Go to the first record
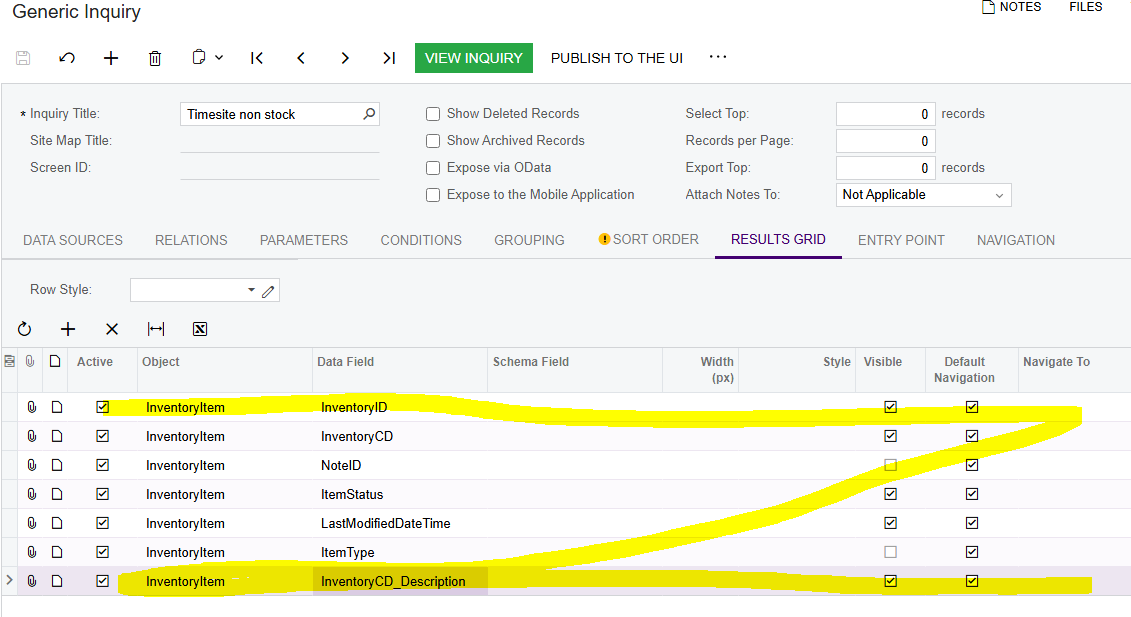Image resolution: width=1131 pixels, height=617 pixels. (257, 58)
